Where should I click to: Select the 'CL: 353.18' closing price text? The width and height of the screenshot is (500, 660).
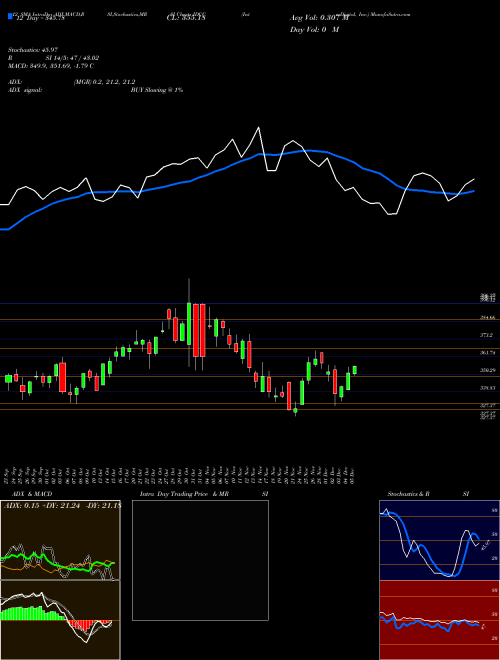click(x=184, y=18)
